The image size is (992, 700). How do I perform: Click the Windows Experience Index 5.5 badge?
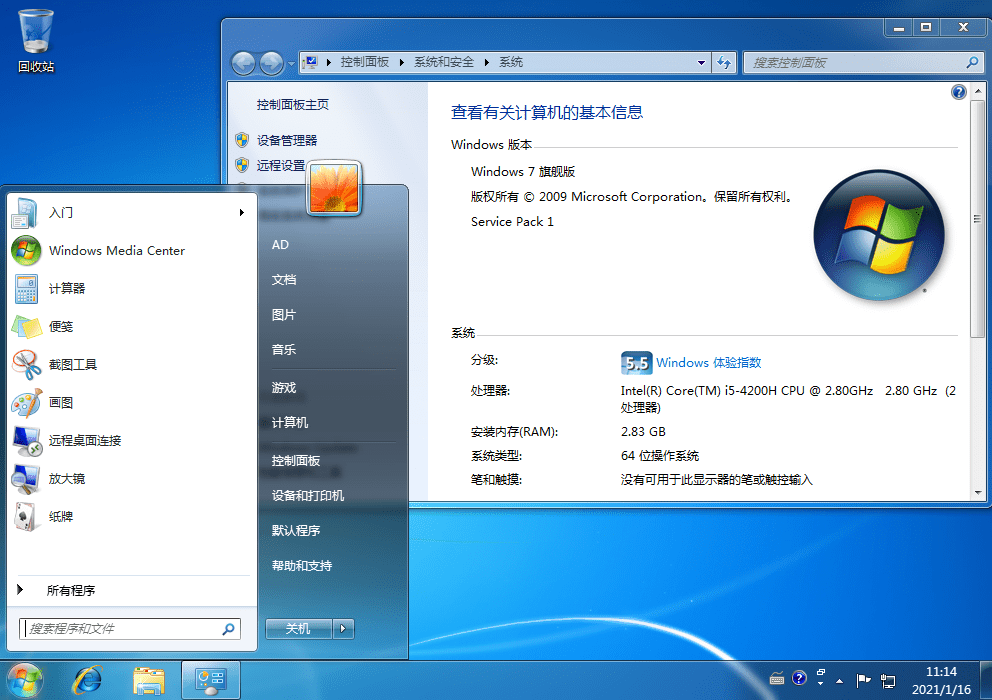(636, 363)
